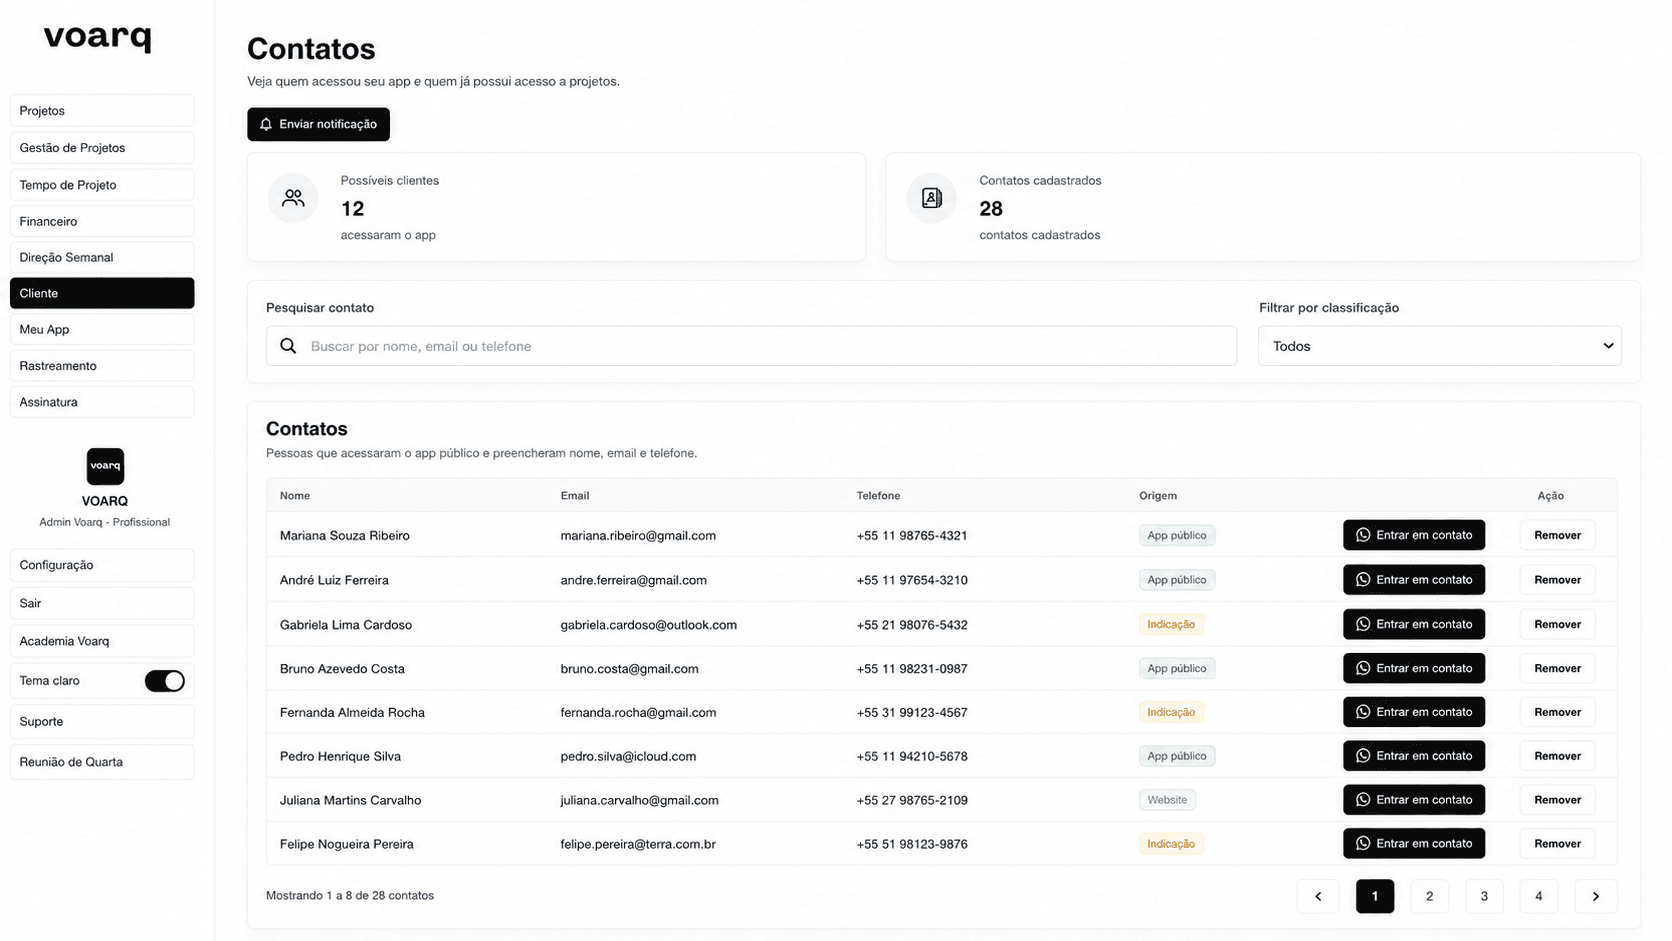This screenshot has height=941, width=1672.
Task: Open Rastreamento in the sidebar
Action: (102, 366)
